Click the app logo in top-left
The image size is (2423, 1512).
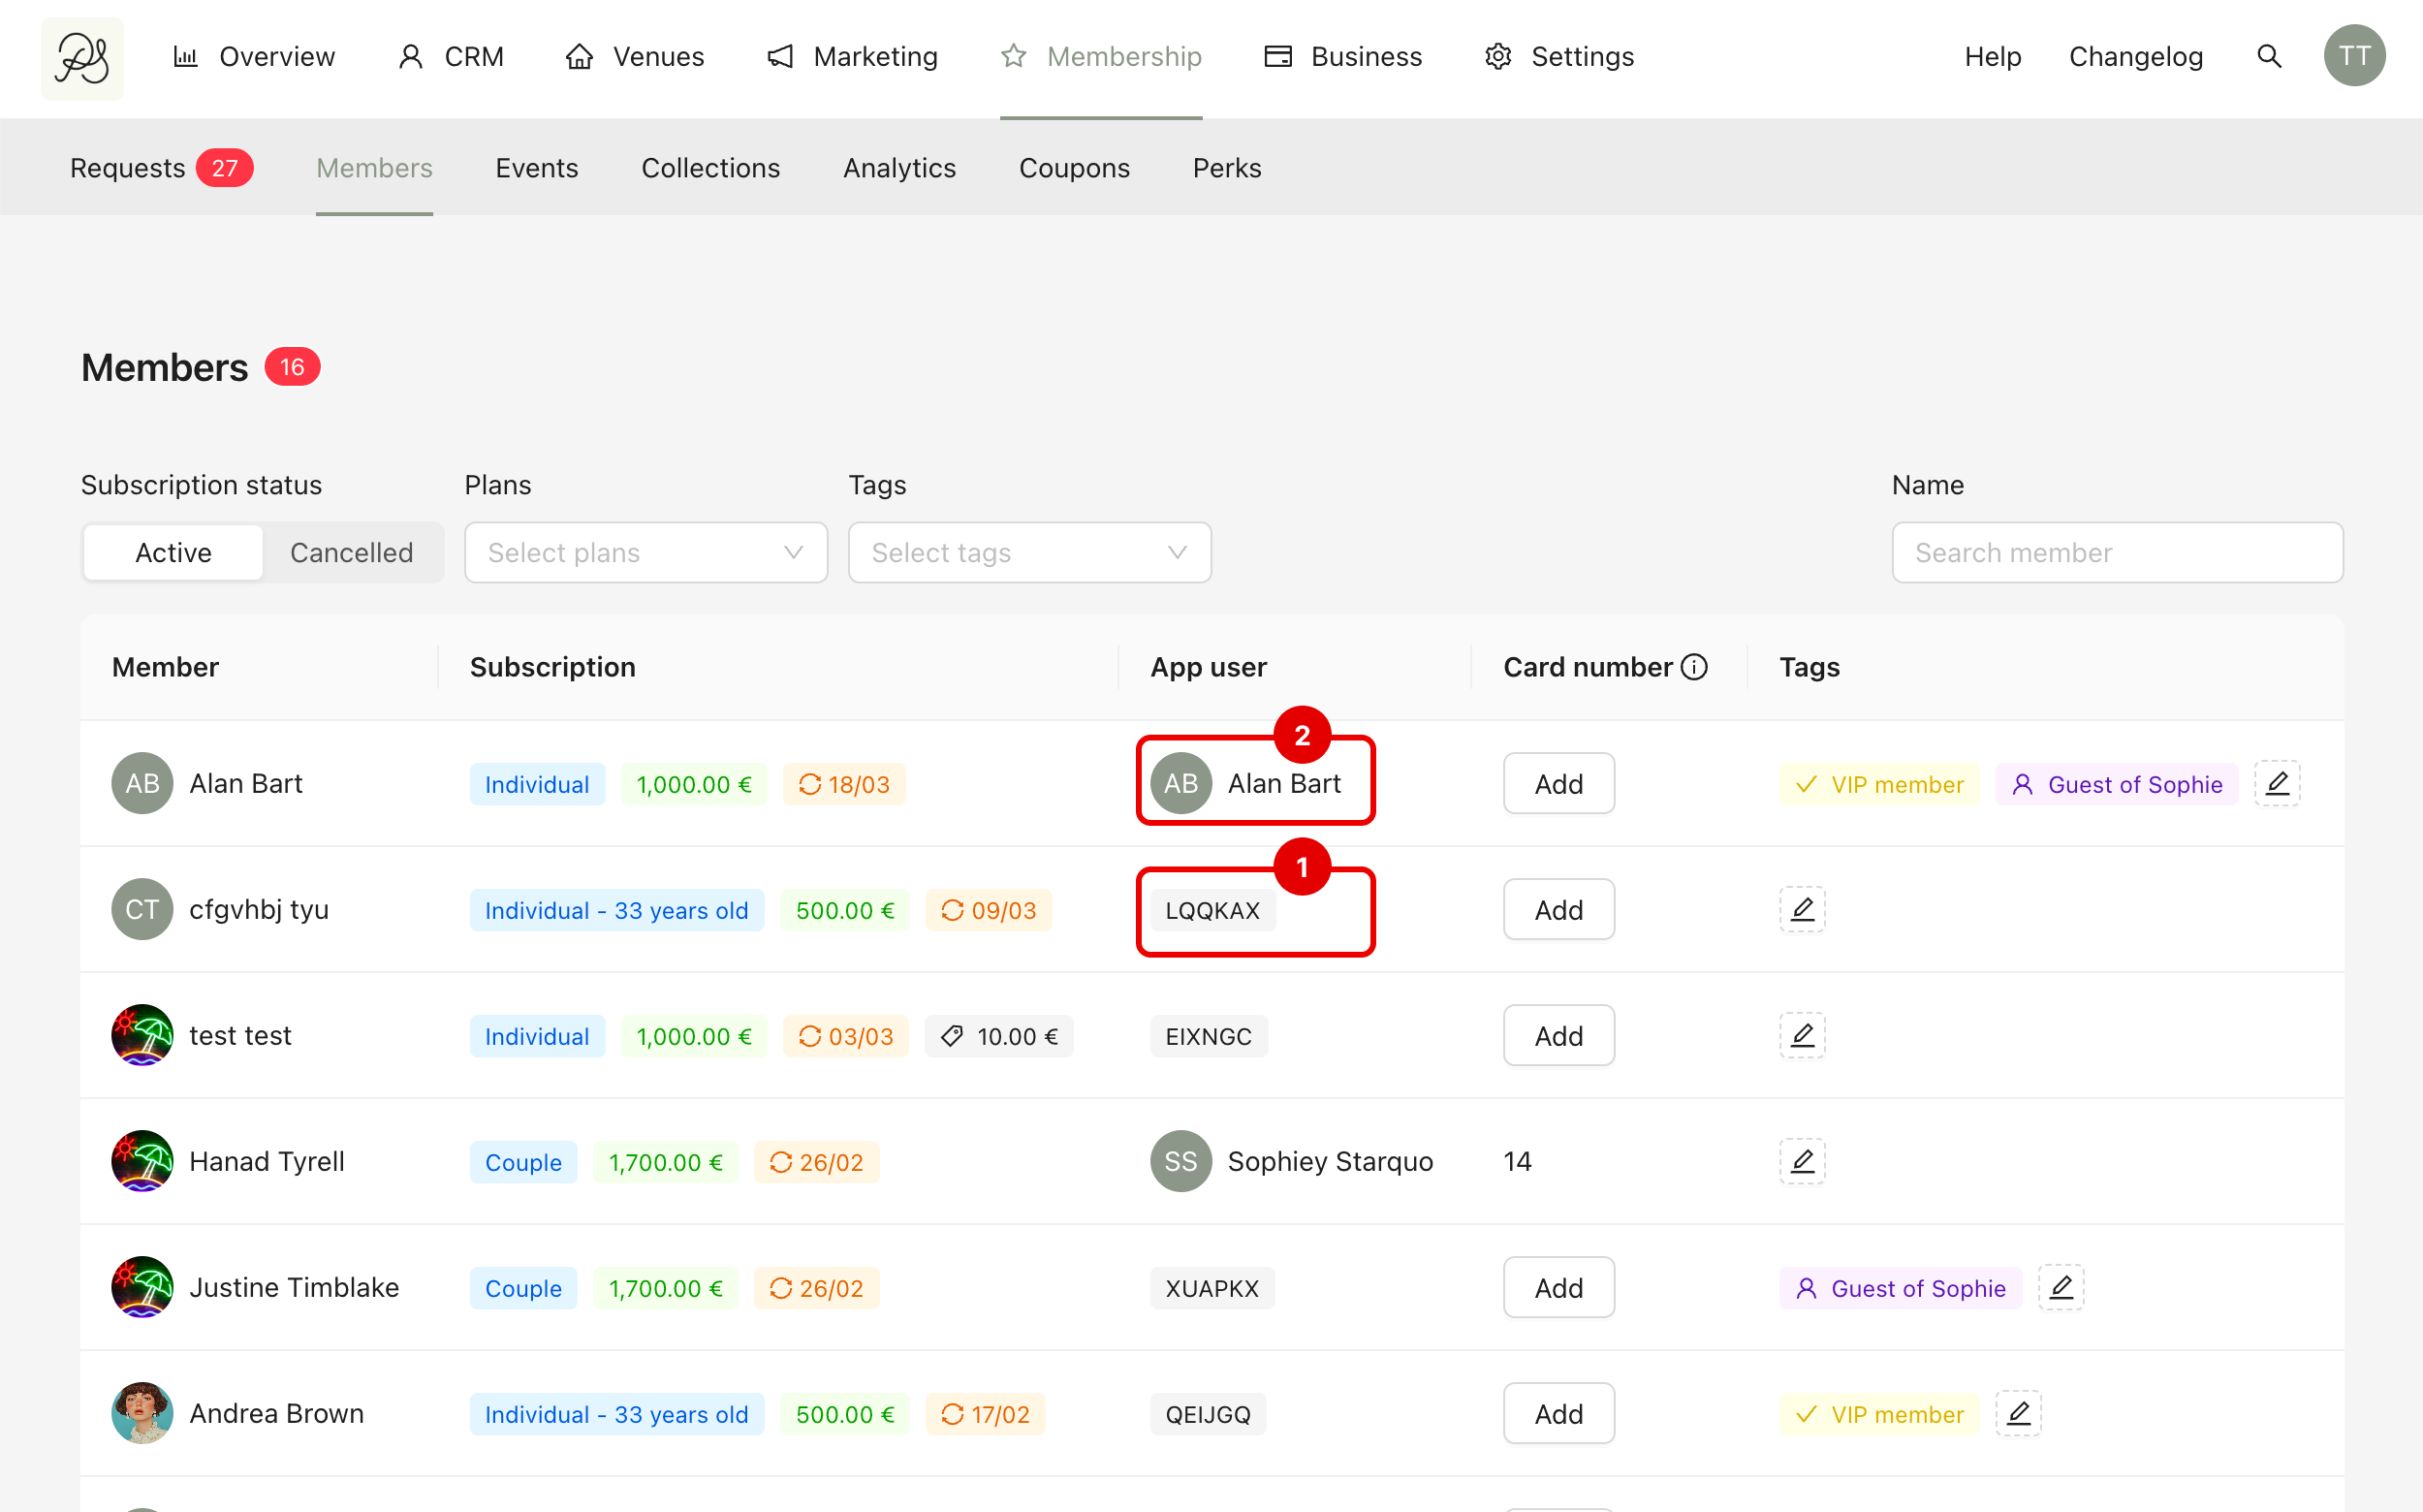click(82, 58)
